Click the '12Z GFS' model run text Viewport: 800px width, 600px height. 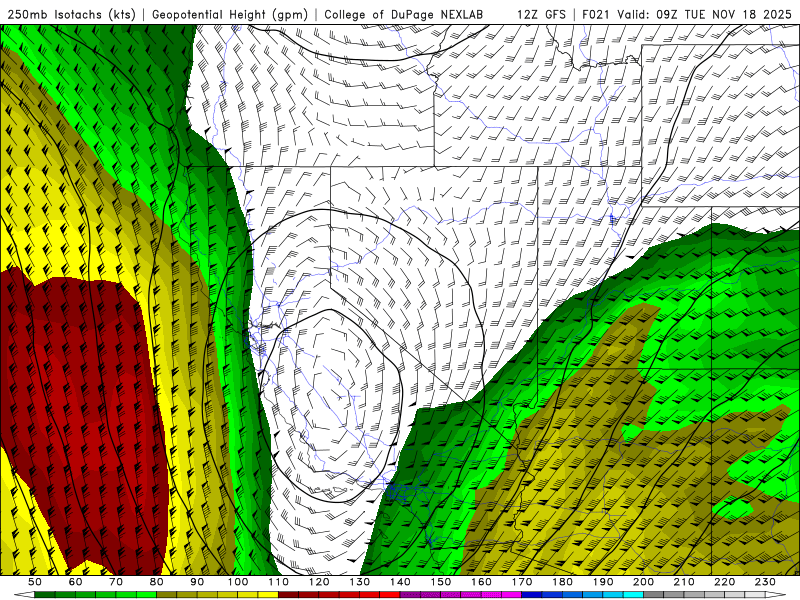[x=541, y=14]
